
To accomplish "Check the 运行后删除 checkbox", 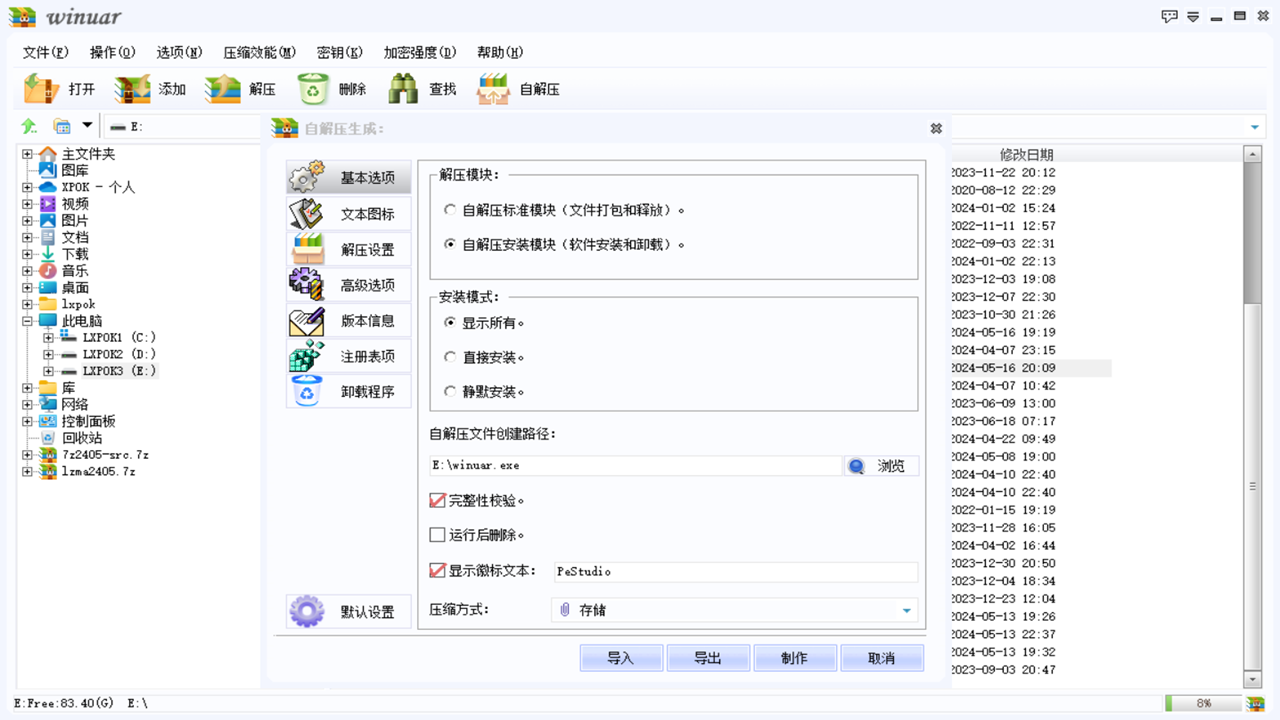I will [437, 534].
